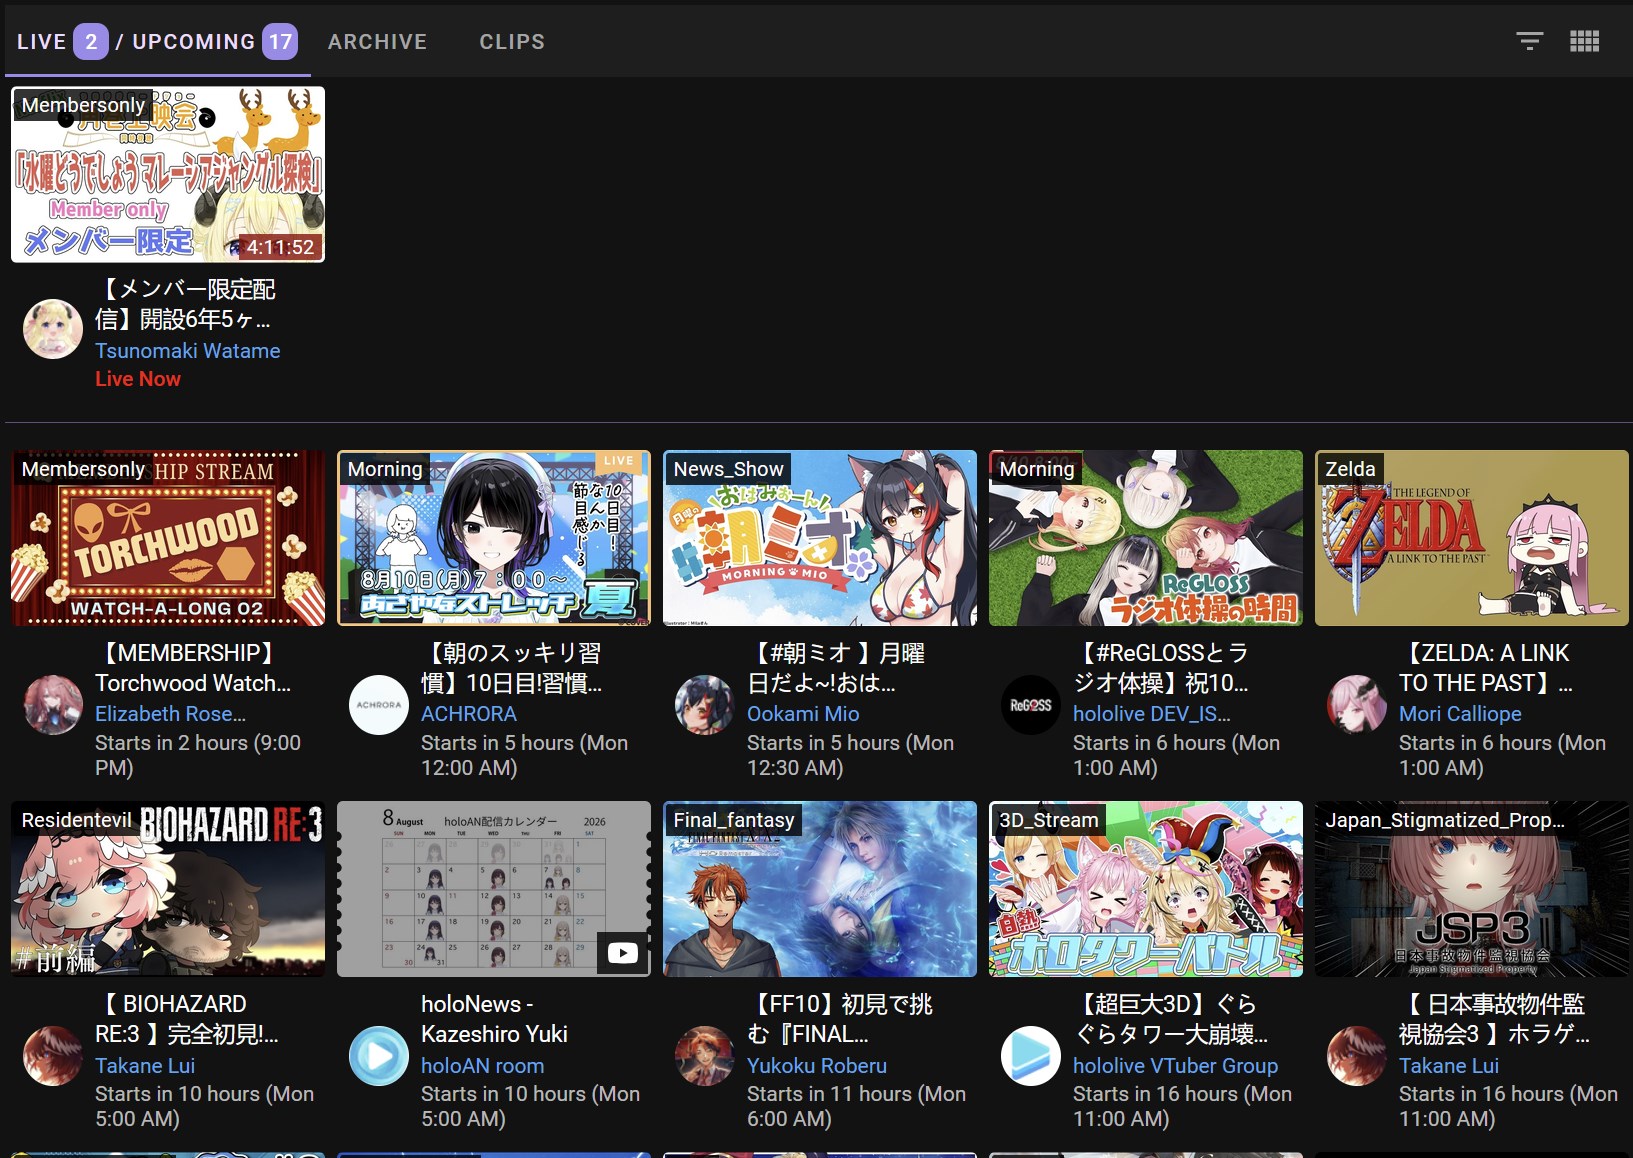Viewport: 1633px width, 1158px height.
Task: Open the Archive tab
Action: tap(377, 42)
